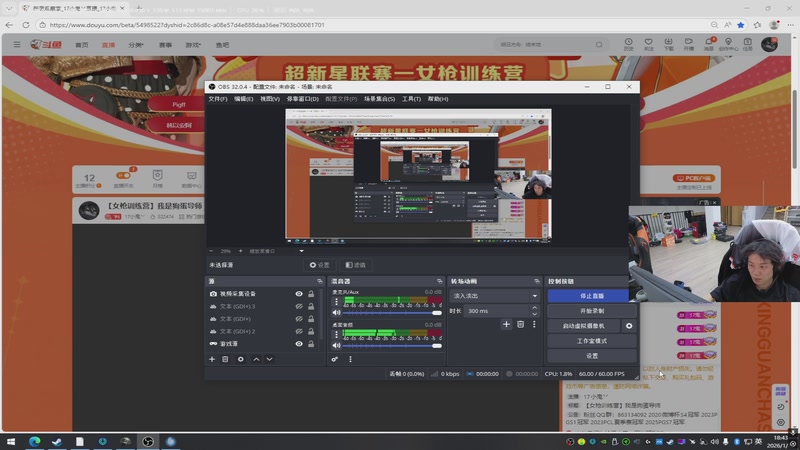This screenshot has width=800, height=450.
Task: Add a new source with the plus icon
Action: (212, 359)
